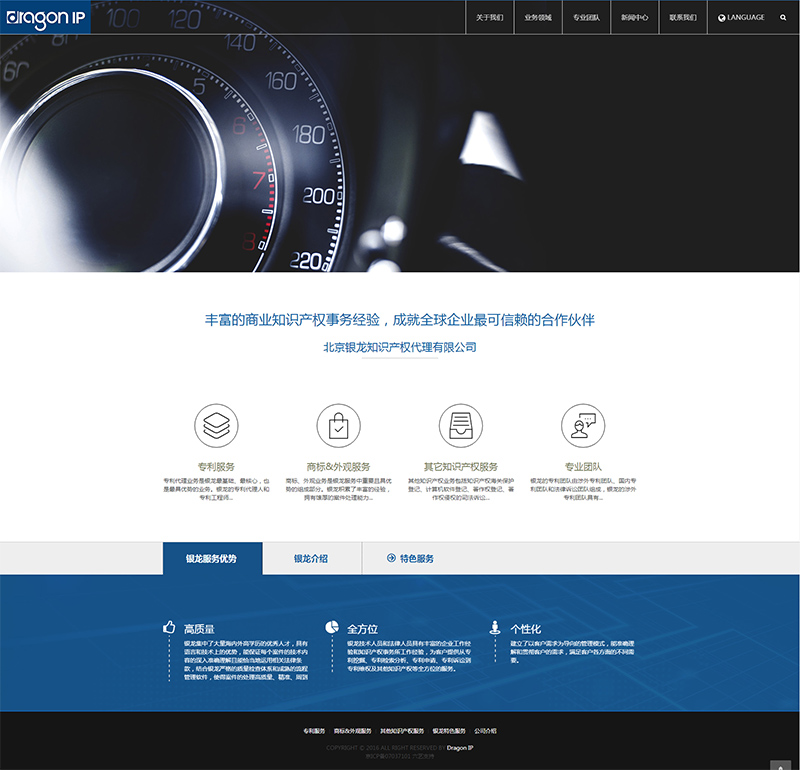Open the 新闻中心 navigation menu
The image size is (800, 770).
634,18
